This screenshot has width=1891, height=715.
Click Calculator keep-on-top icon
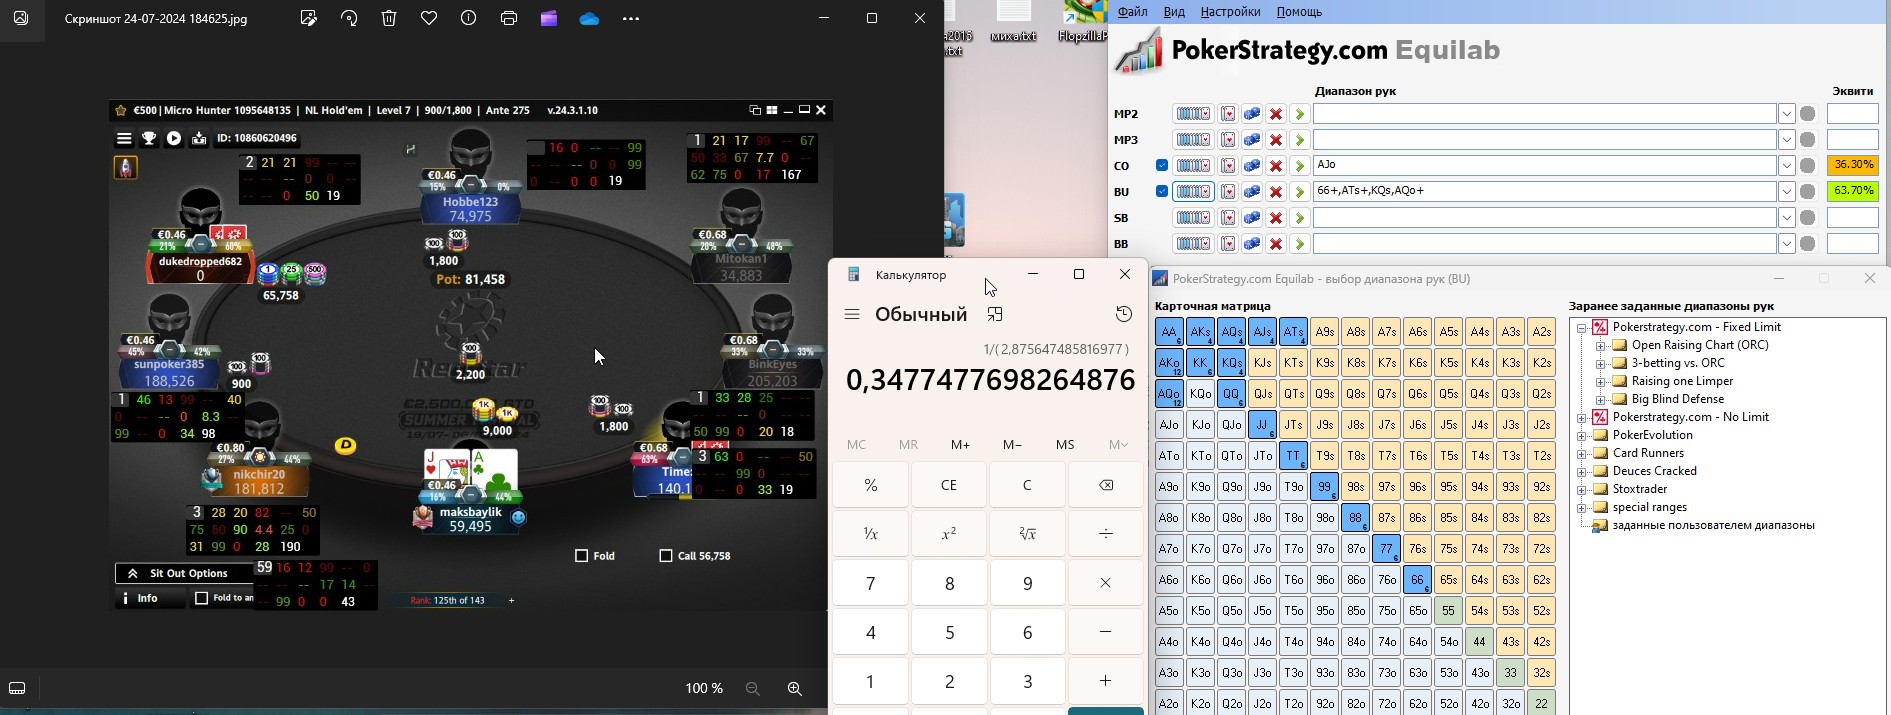pyautogui.click(x=995, y=314)
